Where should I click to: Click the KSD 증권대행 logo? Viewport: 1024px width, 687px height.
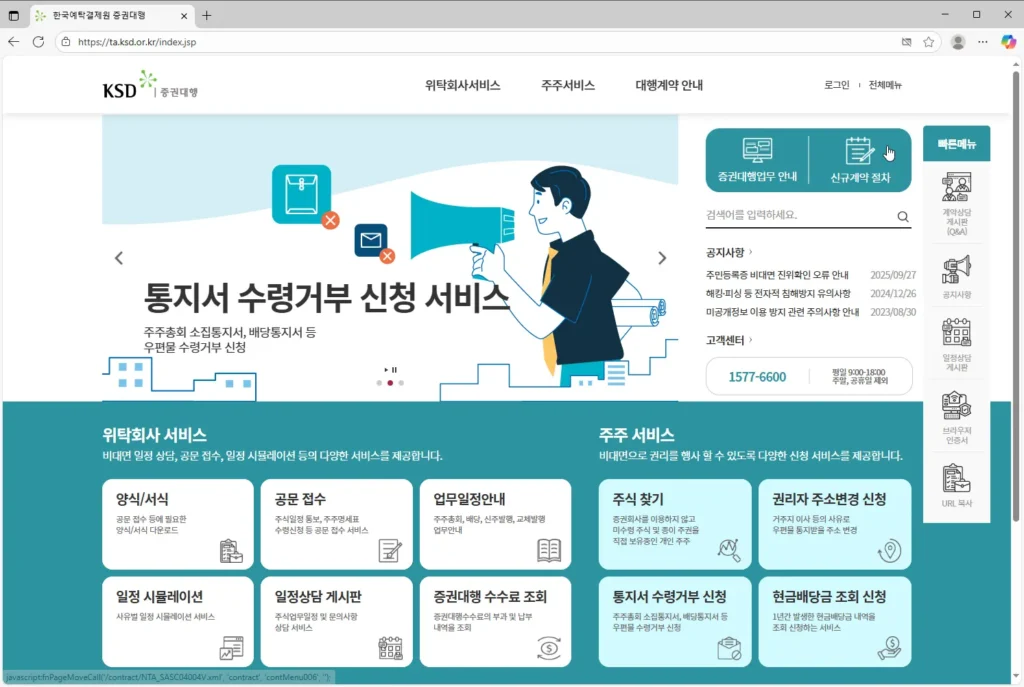click(x=150, y=86)
